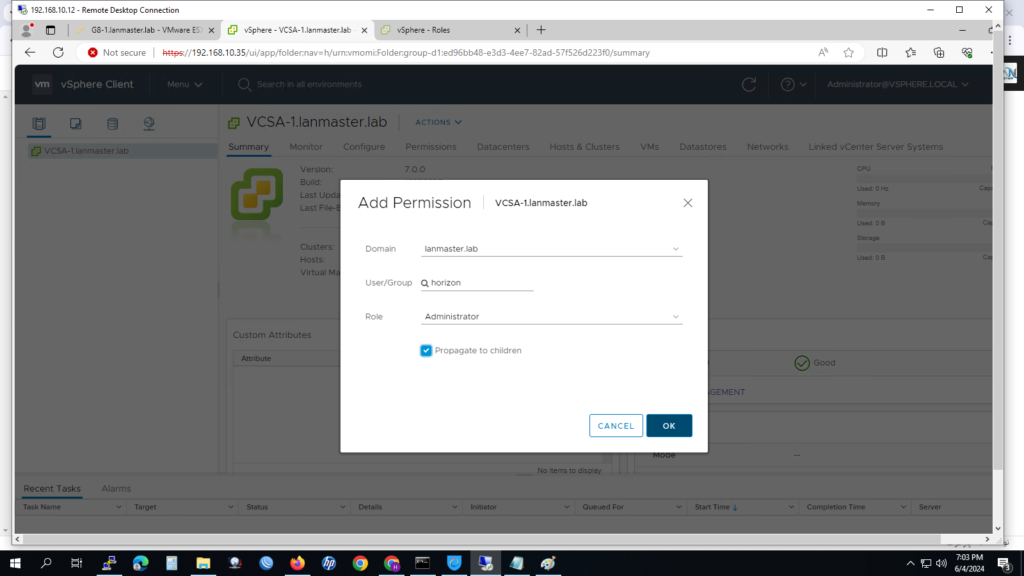Click the browser address bar URL
Screen dimensions: 1024x576
406,52
